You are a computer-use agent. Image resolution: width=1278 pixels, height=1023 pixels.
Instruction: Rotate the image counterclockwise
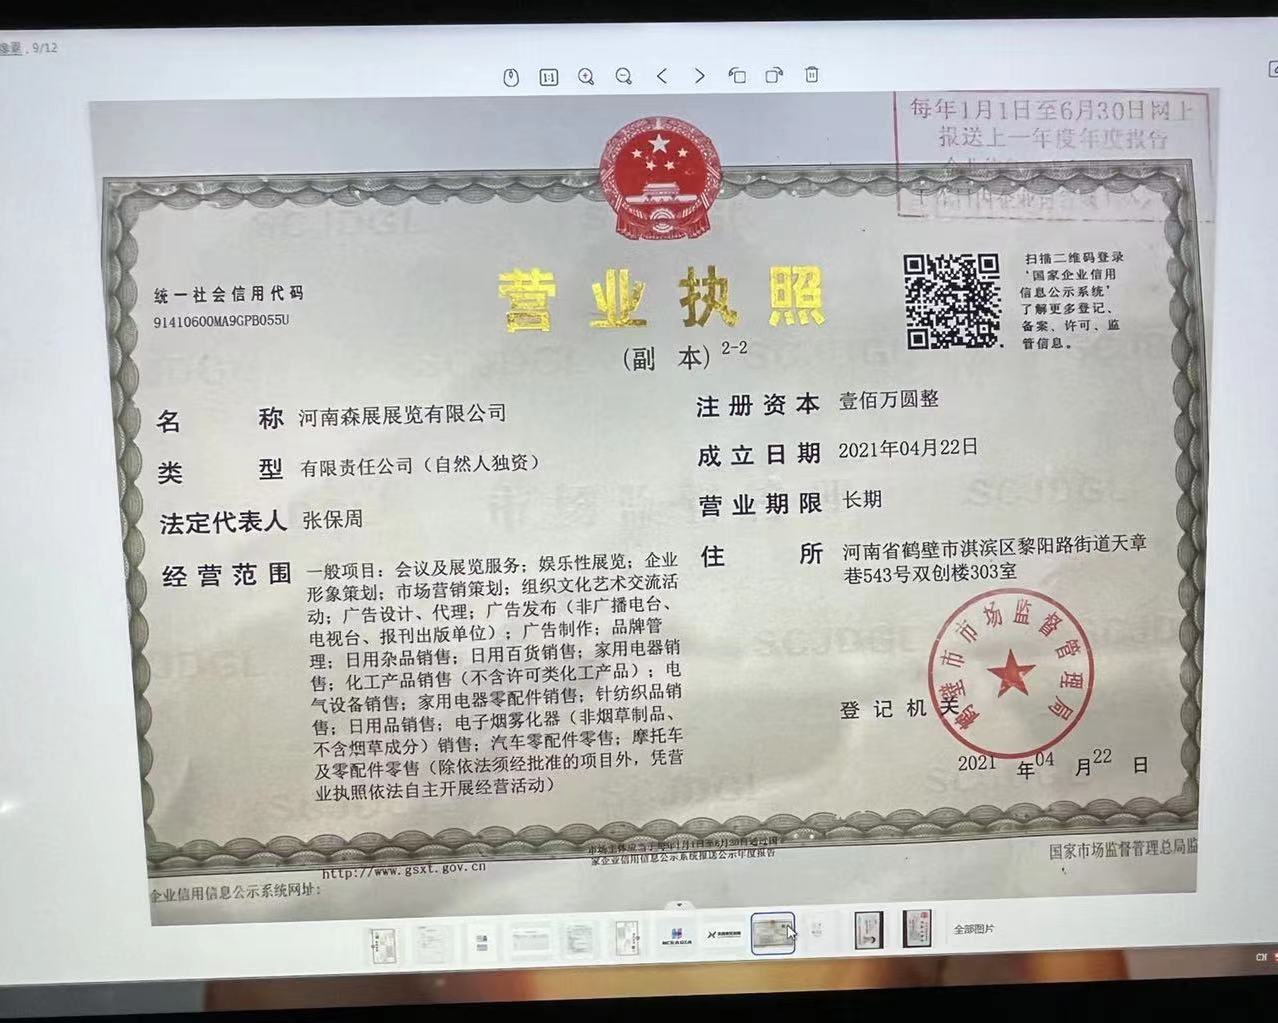click(x=737, y=76)
